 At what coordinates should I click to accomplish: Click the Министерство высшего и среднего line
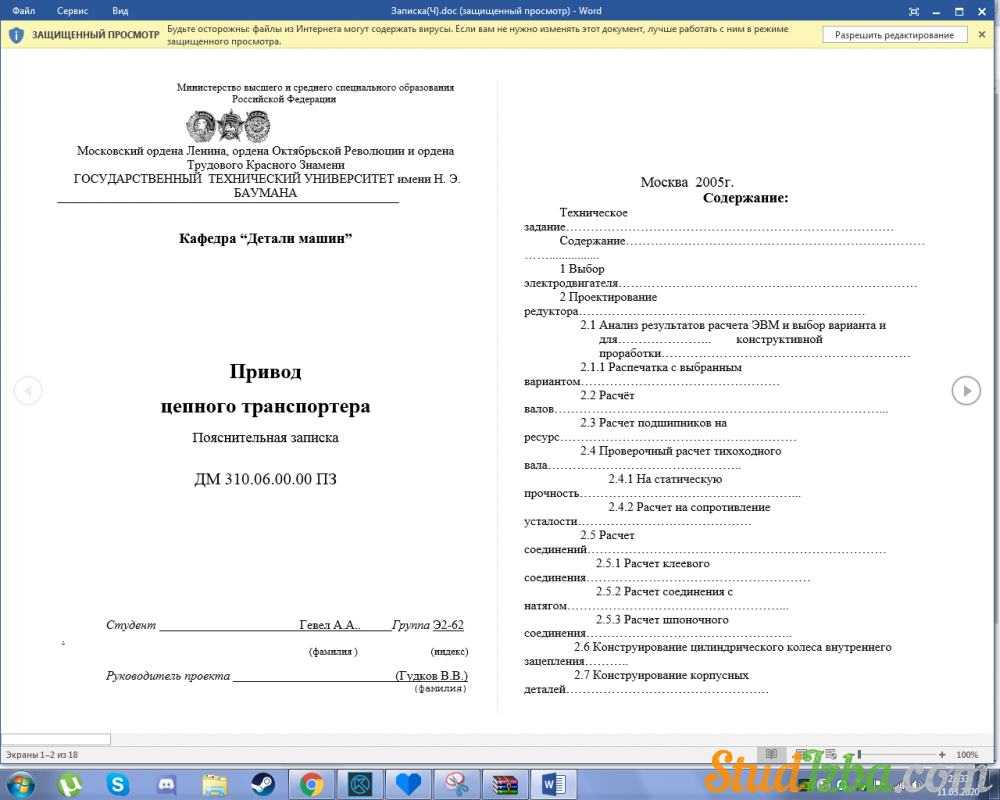(315, 87)
